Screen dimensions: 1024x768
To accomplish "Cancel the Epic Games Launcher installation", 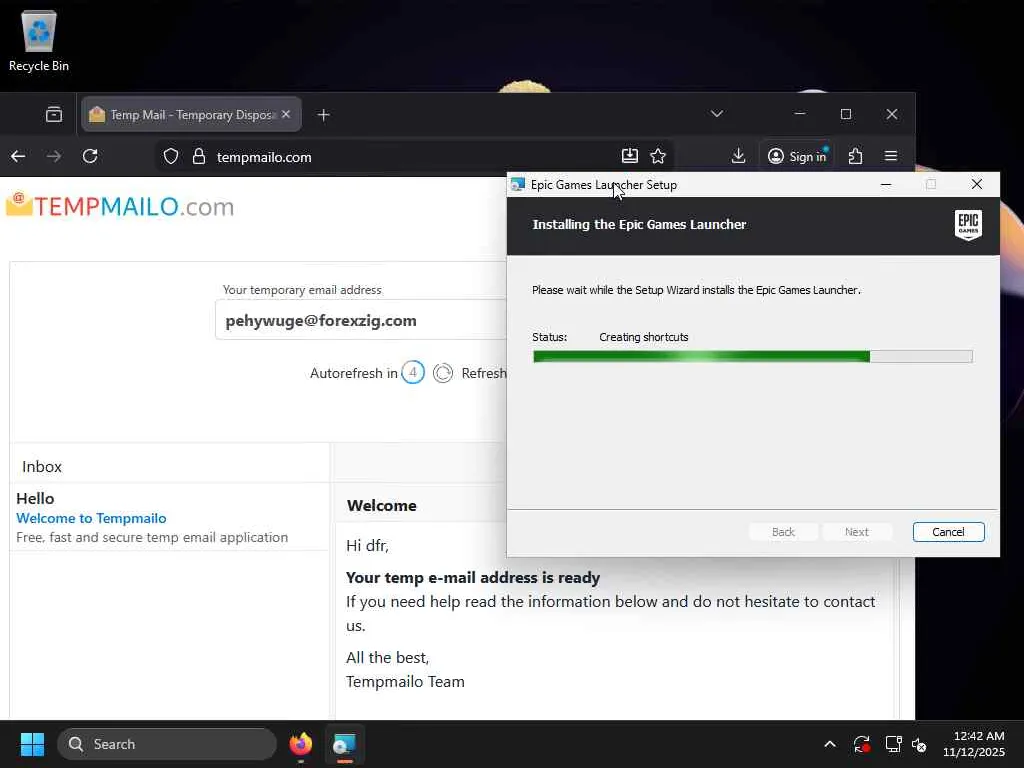I will click(x=948, y=532).
